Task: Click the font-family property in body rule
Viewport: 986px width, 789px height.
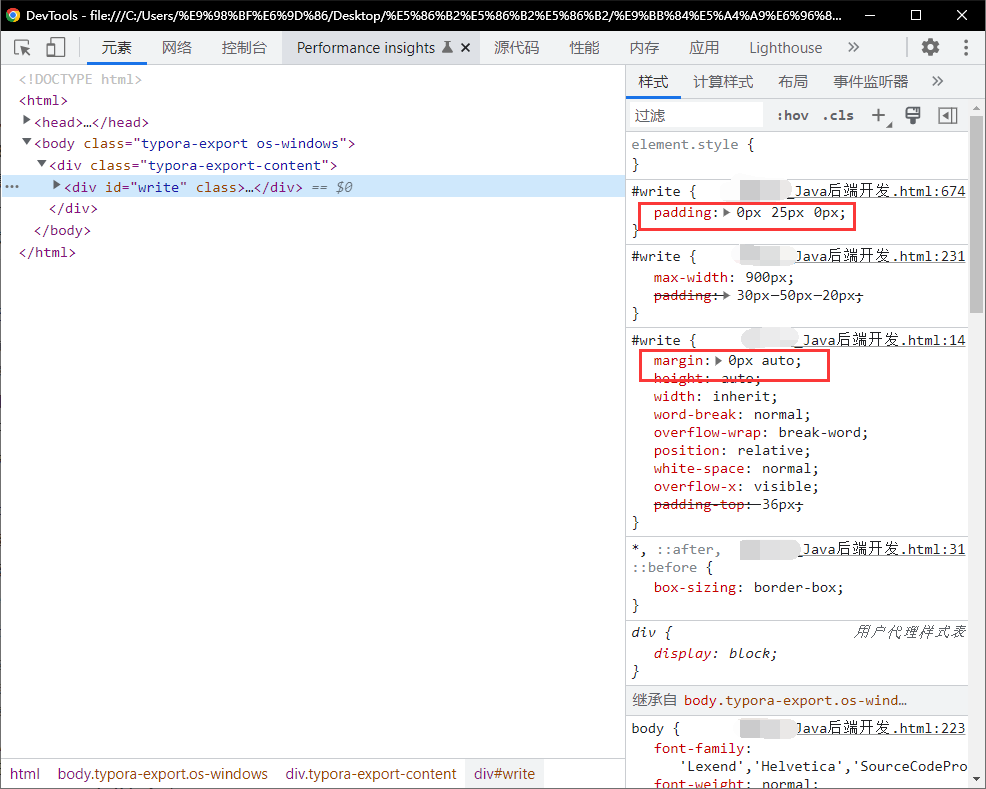Action: [x=701, y=749]
